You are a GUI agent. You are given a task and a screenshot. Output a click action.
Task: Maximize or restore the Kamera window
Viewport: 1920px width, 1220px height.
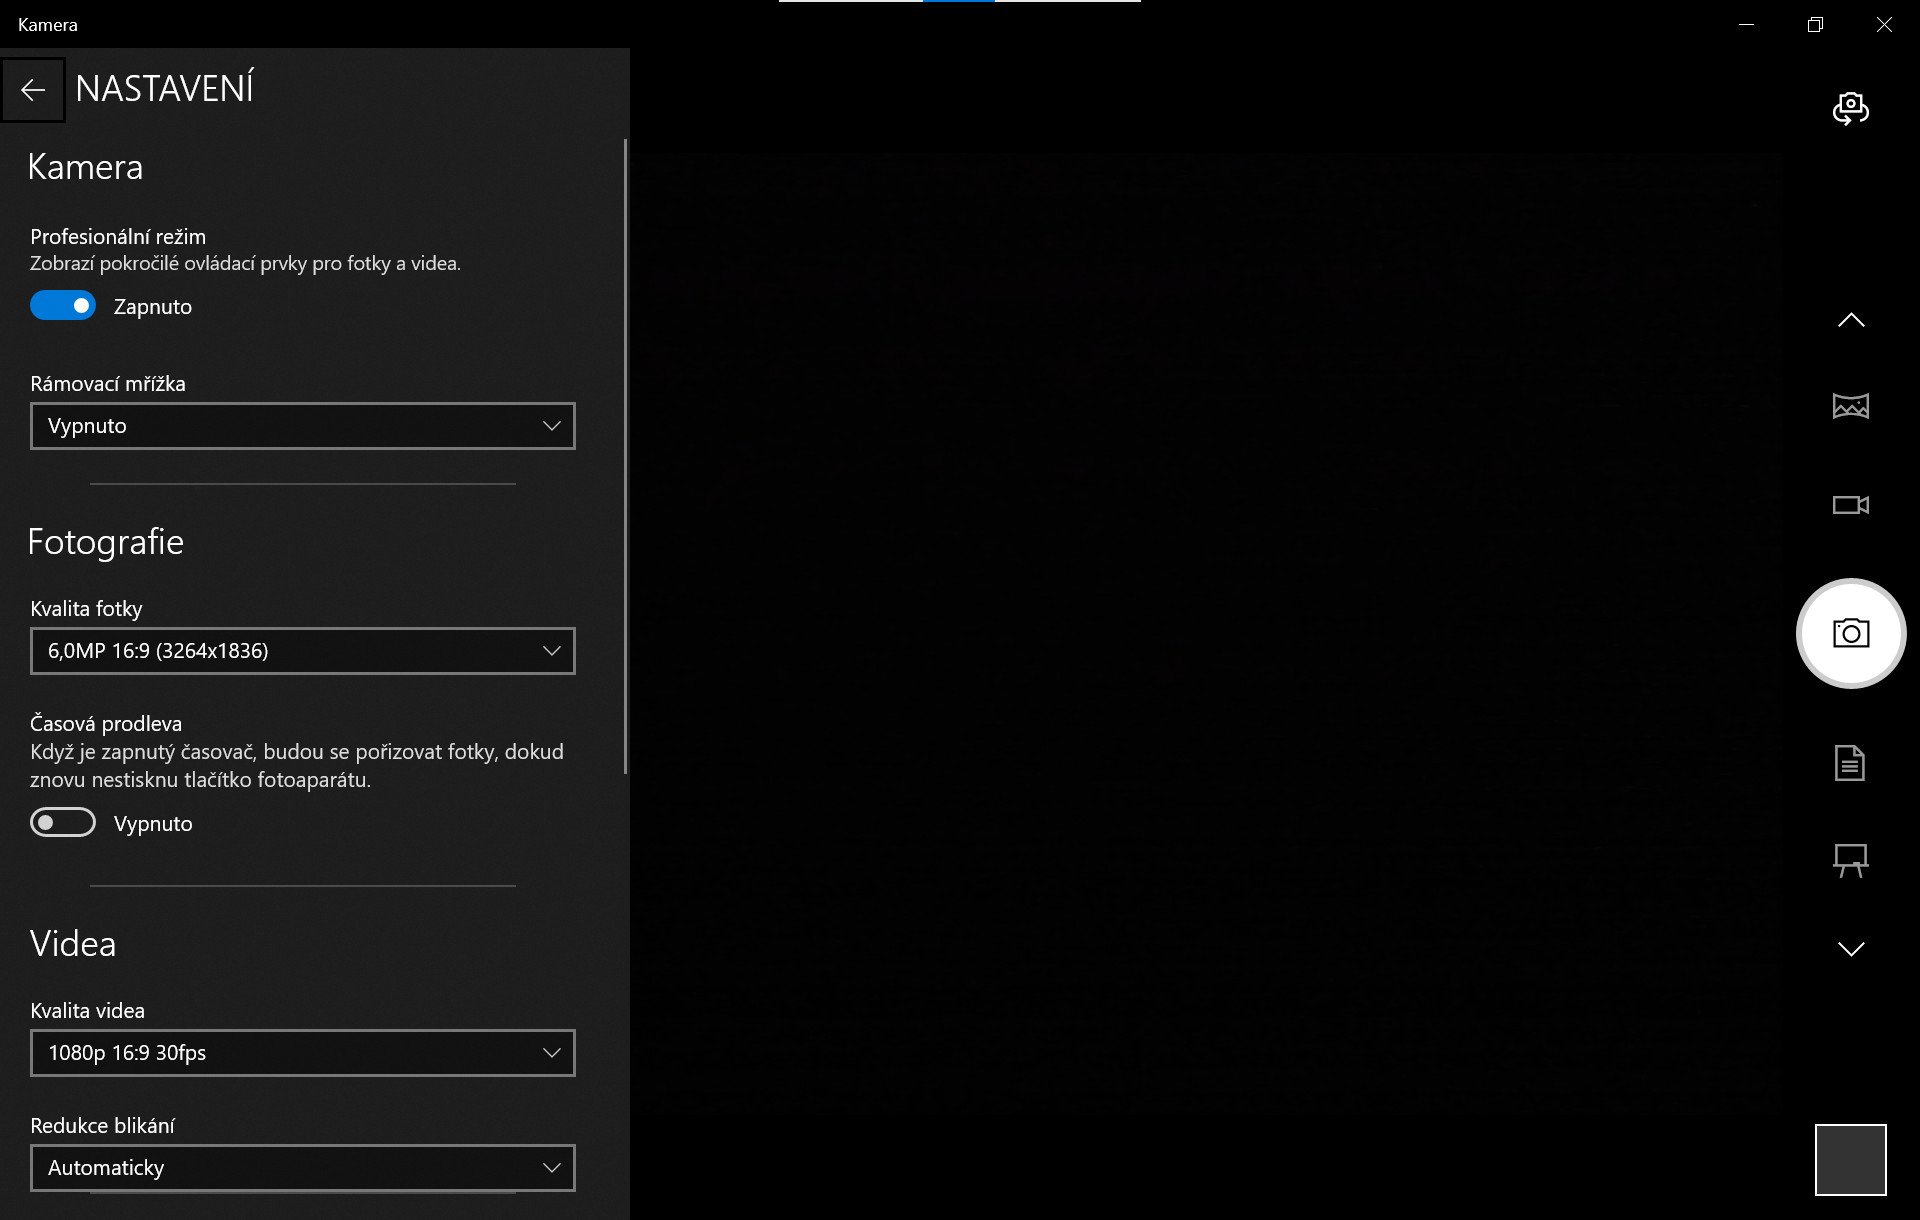tap(1815, 25)
